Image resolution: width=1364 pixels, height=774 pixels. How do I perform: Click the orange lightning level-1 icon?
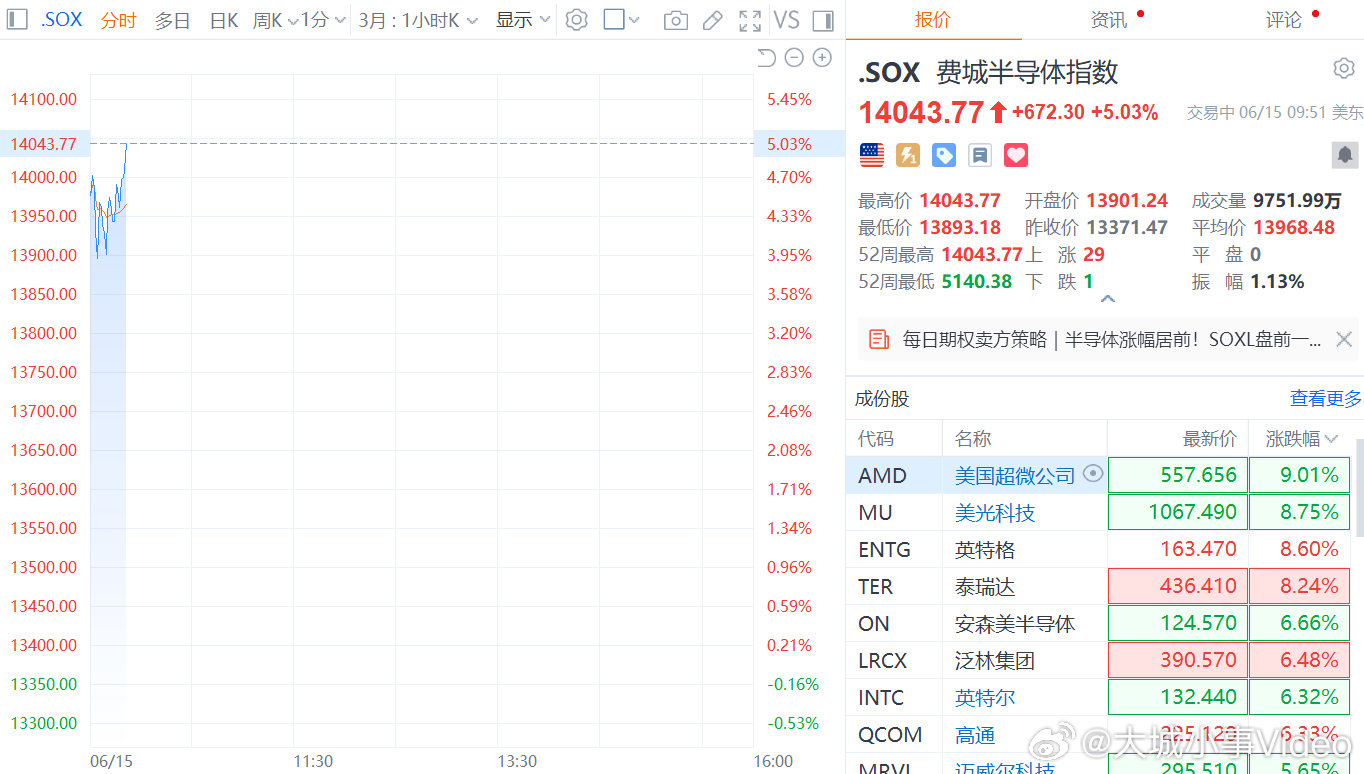click(x=908, y=155)
